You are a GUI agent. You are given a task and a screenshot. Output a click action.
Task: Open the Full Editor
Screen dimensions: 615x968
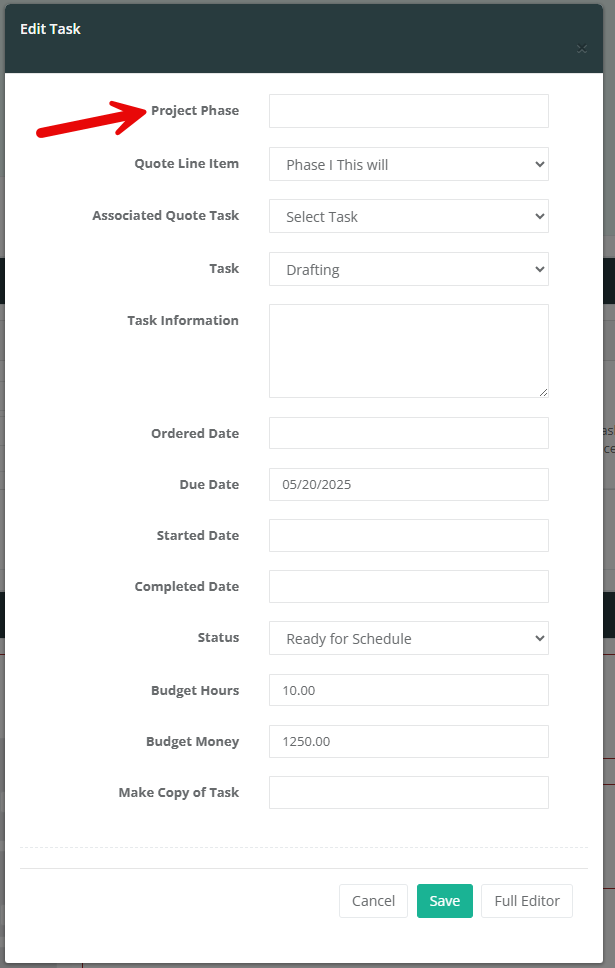(x=527, y=901)
